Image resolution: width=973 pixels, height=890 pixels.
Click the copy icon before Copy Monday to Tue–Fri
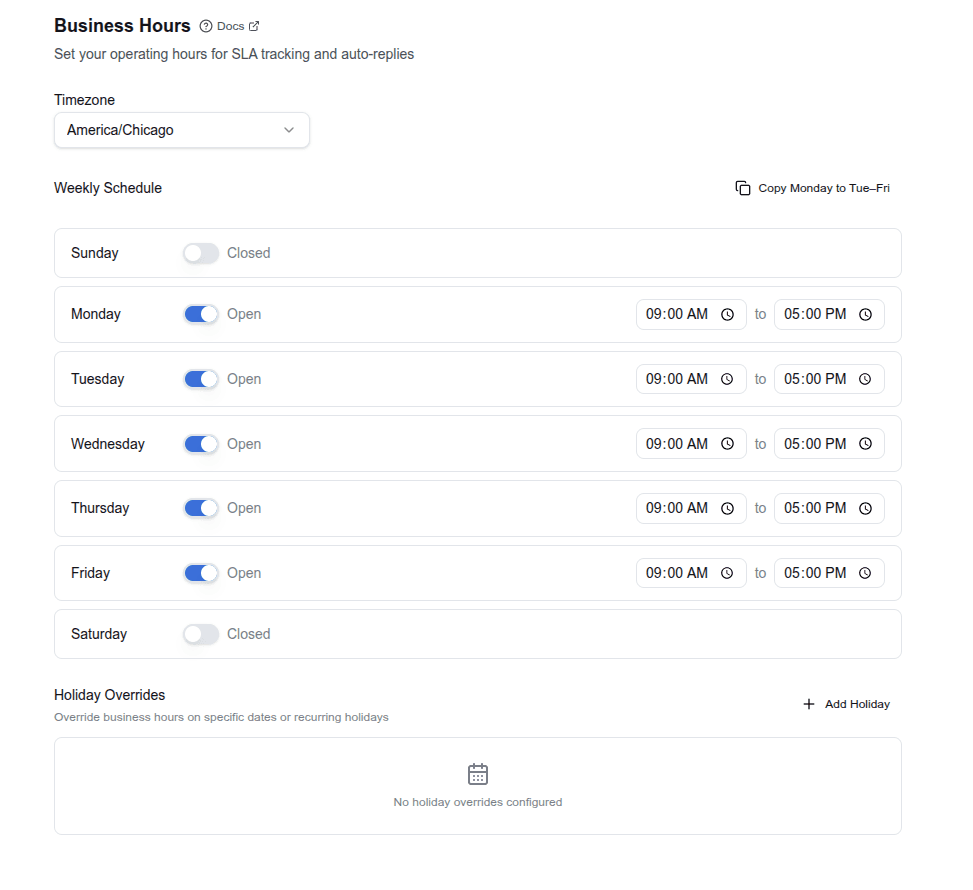(742, 187)
